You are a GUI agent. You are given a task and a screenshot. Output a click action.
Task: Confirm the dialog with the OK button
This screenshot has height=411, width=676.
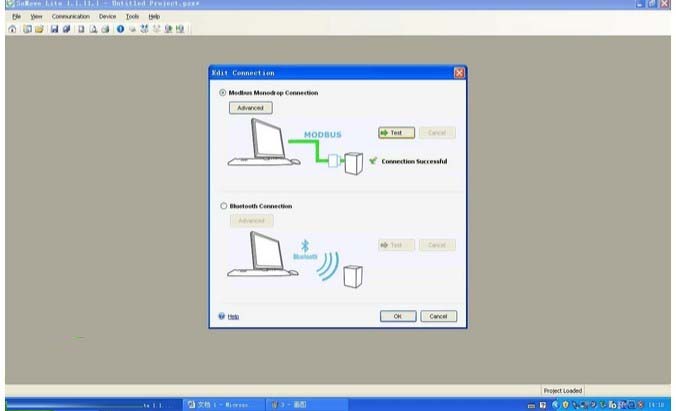[x=398, y=316]
